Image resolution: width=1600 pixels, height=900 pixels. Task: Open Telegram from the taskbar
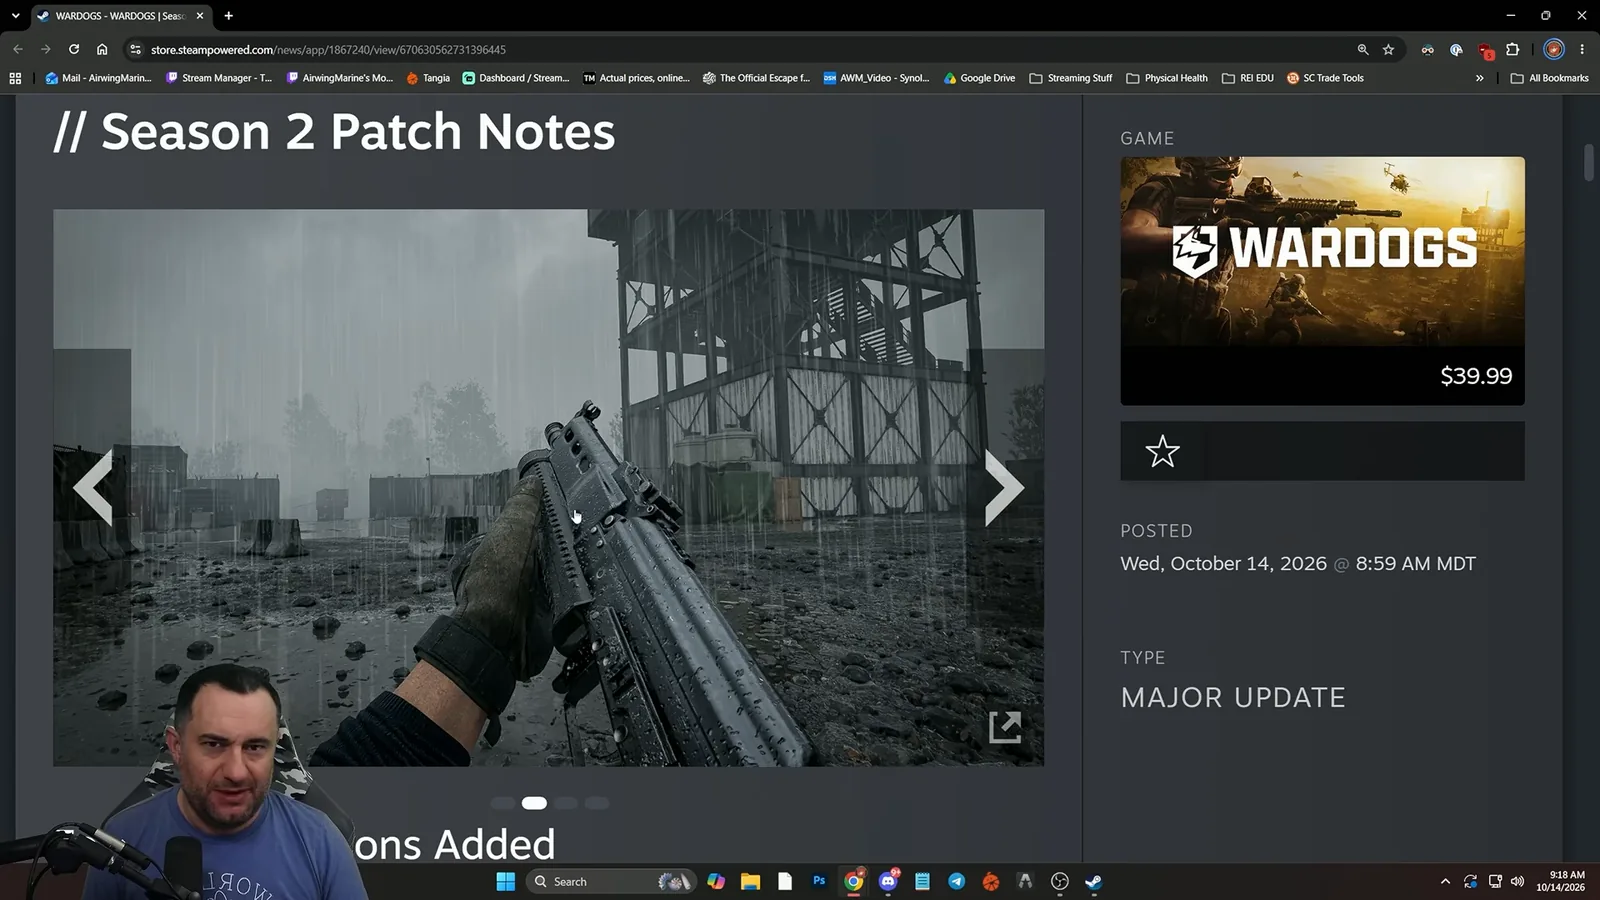coord(957,881)
